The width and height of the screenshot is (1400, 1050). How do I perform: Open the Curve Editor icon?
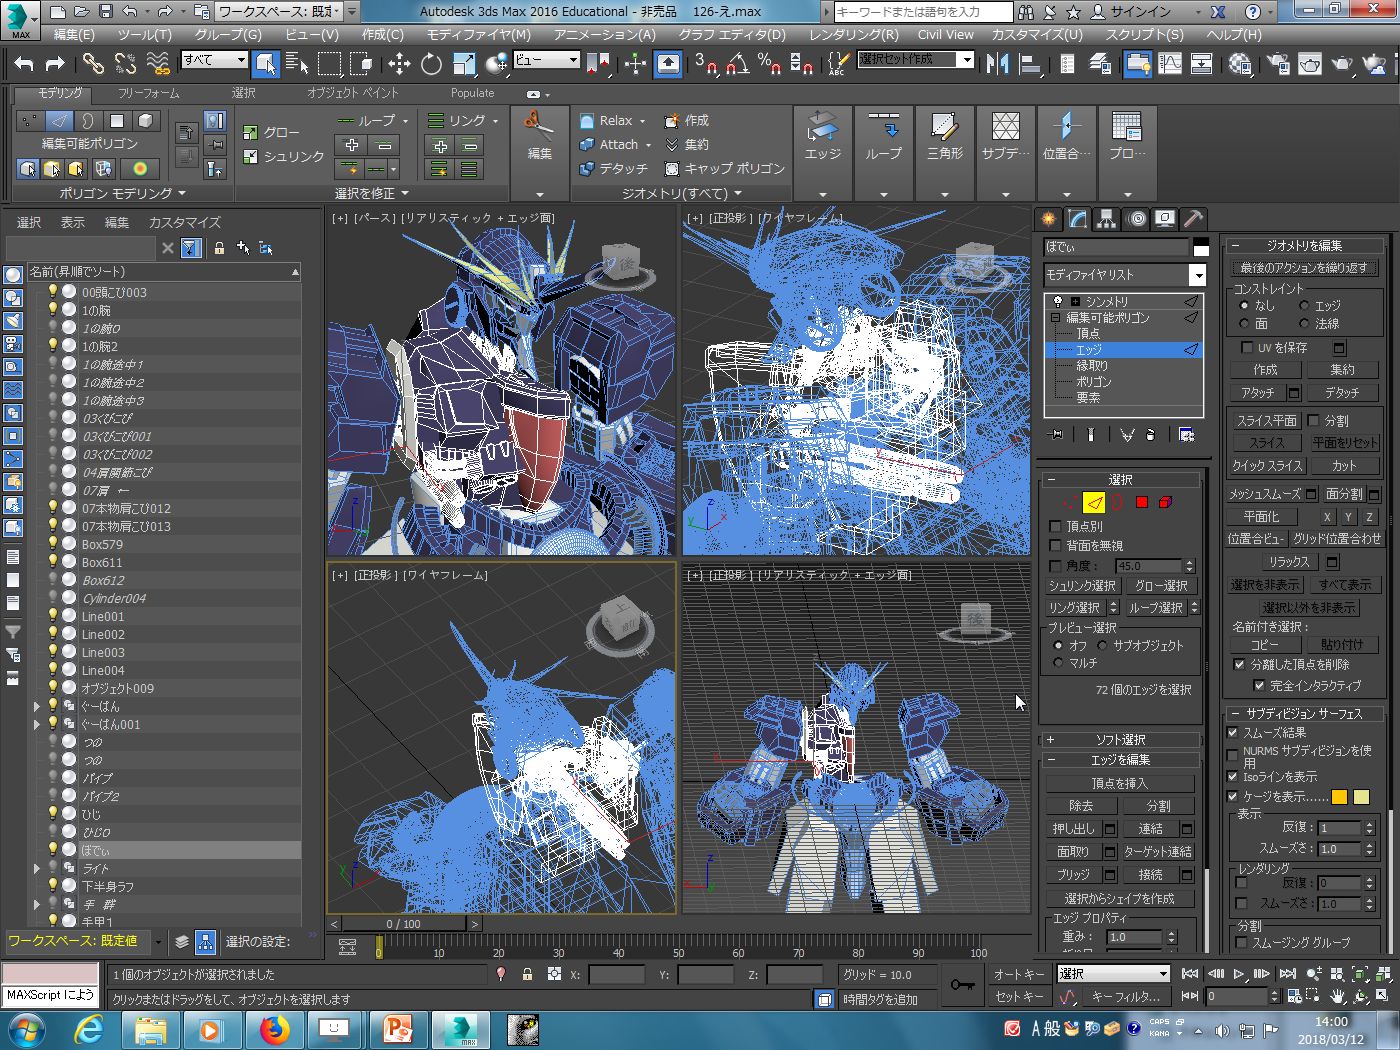(x=1169, y=64)
